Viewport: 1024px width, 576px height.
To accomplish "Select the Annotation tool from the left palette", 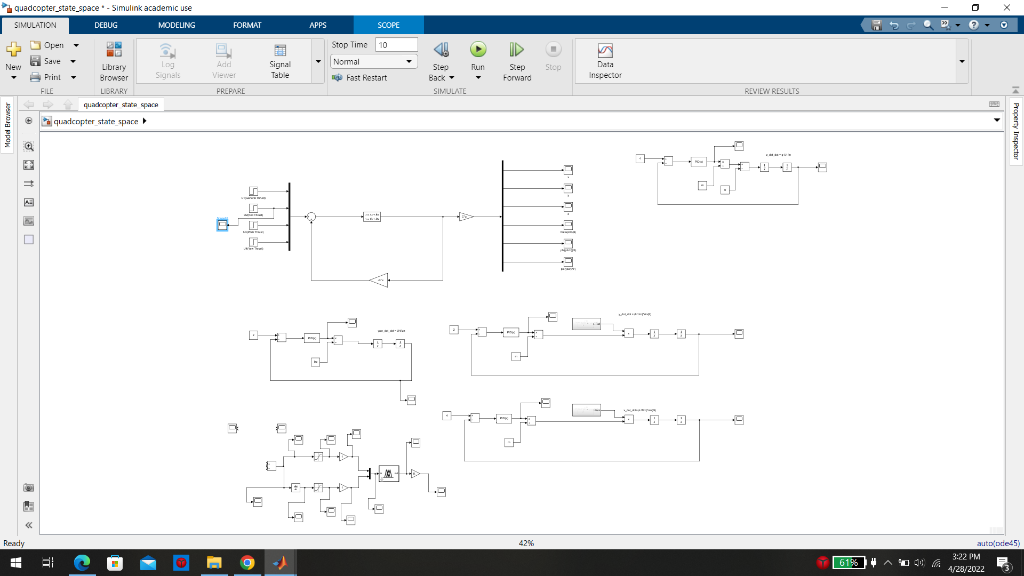I will (x=28, y=202).
